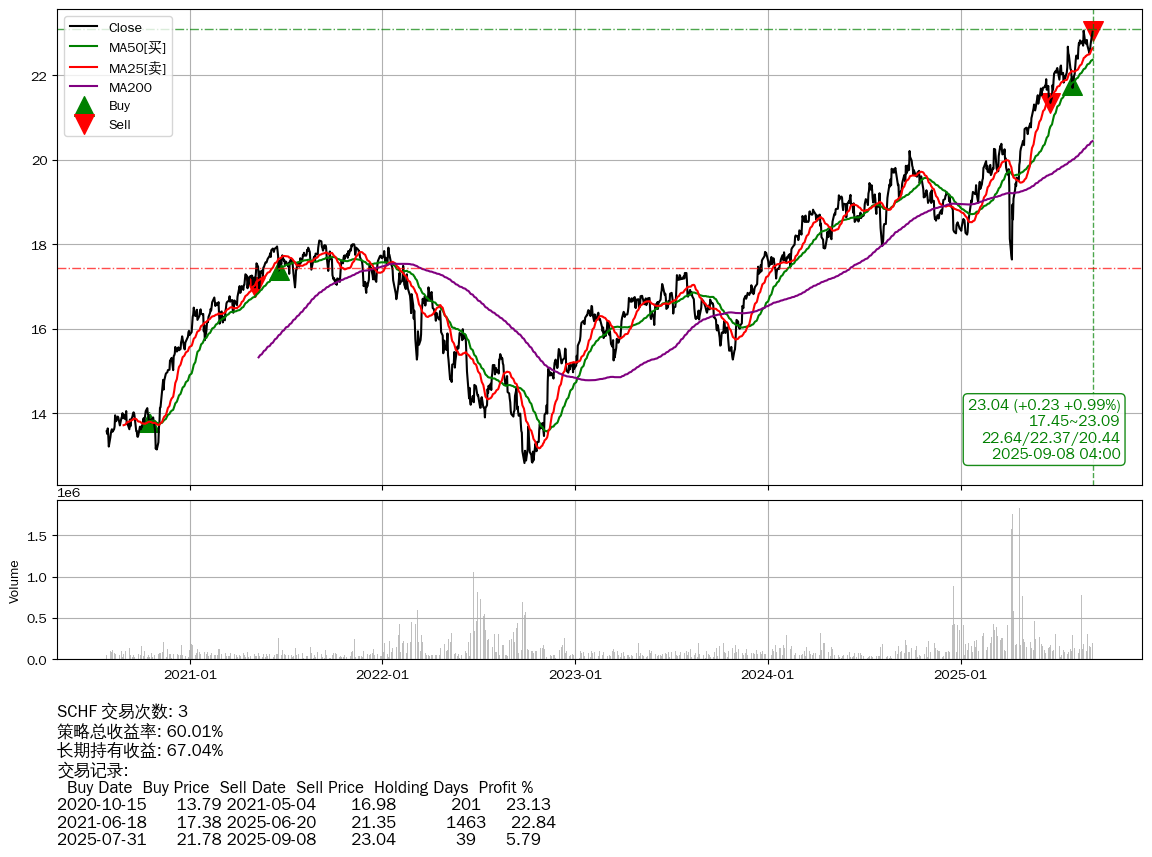1152x857 pixels.
Task: Select the red Sell marker from May 2021
Action: pyautogui.click(x=256, y=287)
